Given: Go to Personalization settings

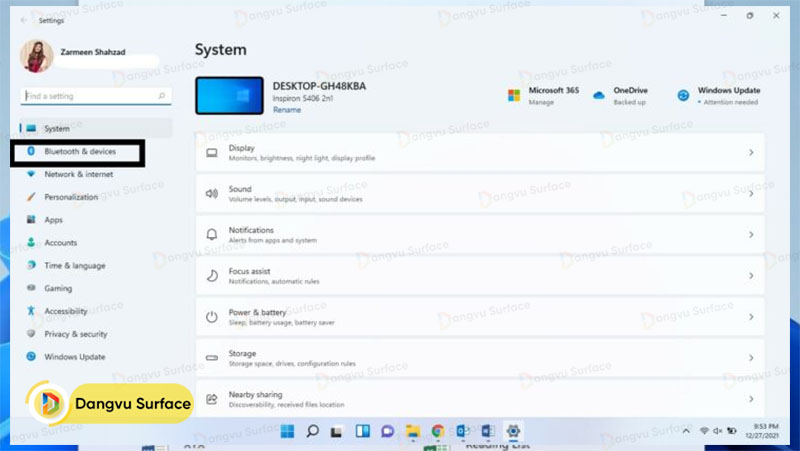Looking at the screenshot, I should 71,197.
